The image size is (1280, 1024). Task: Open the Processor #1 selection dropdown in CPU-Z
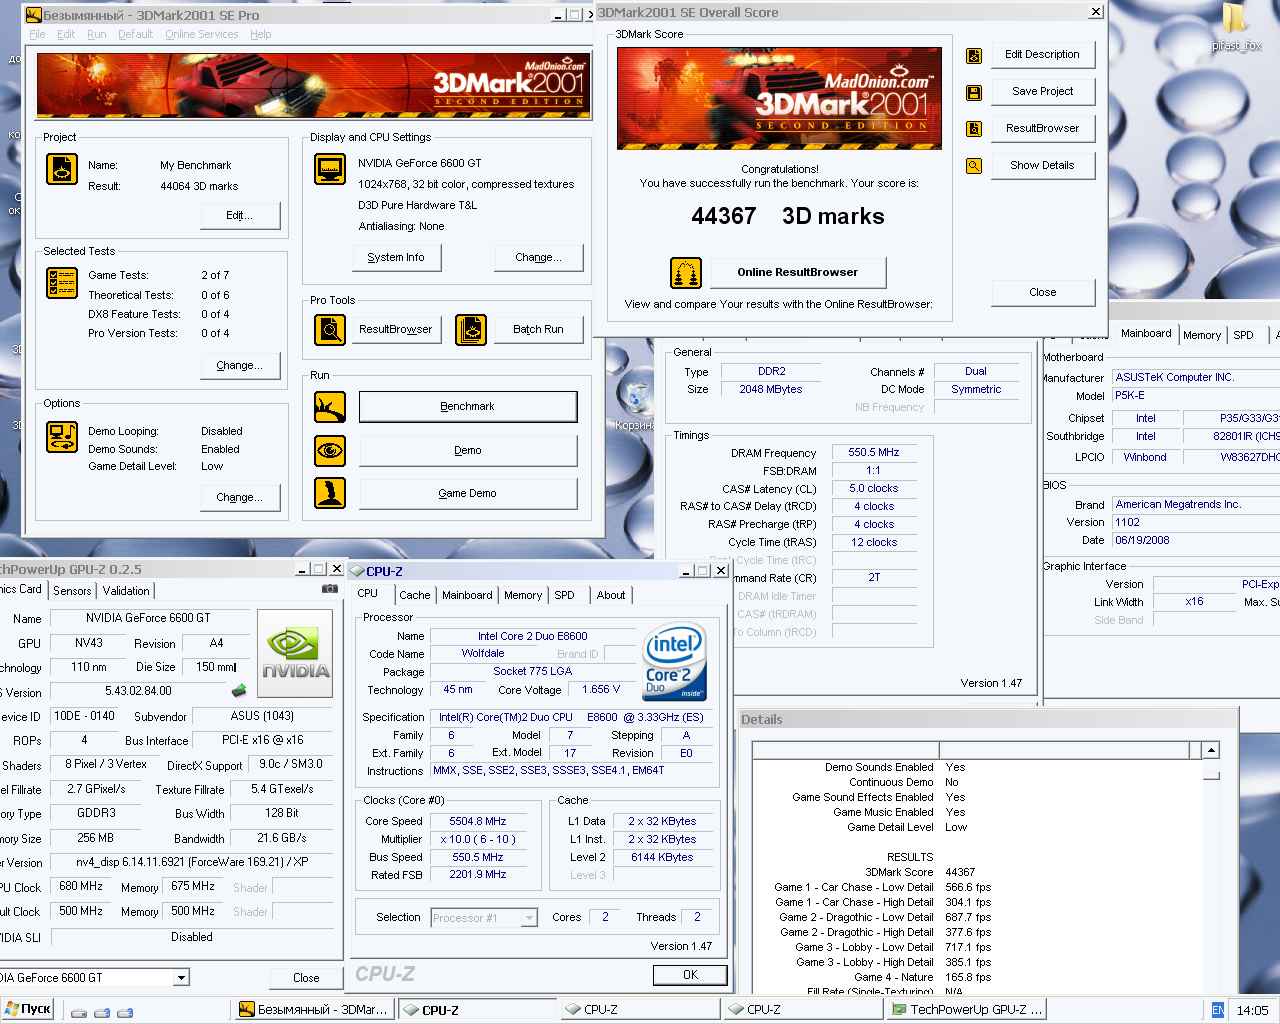pyautogui.click(x=529, y=918)
